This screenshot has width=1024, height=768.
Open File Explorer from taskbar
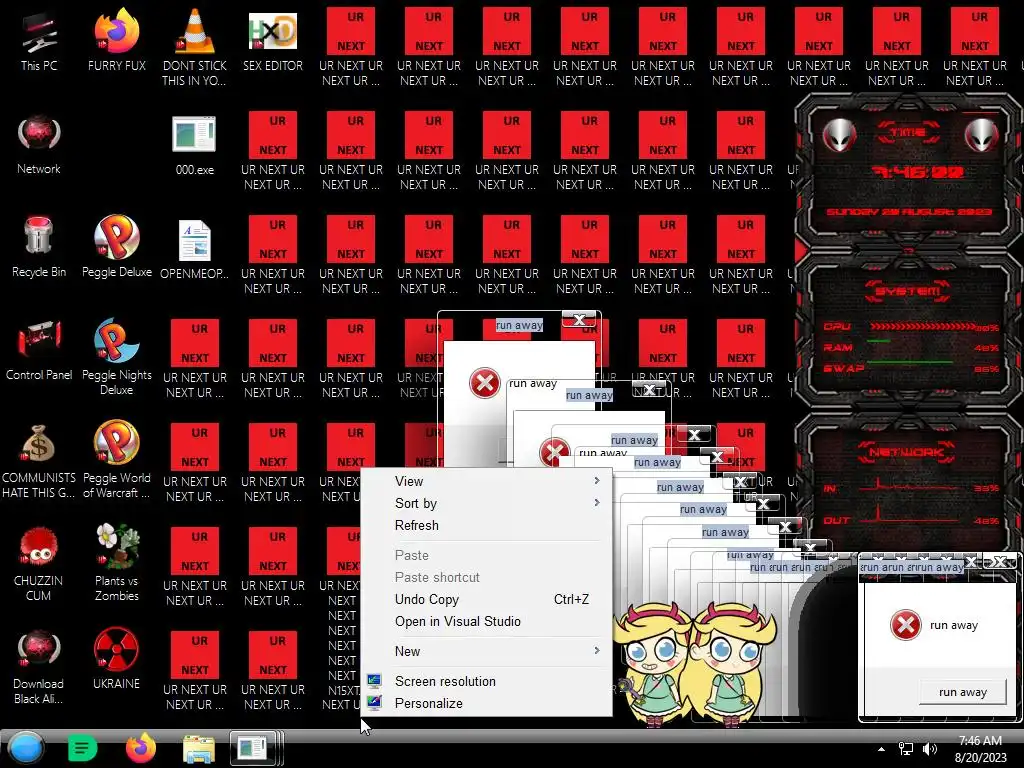(199, 749)
